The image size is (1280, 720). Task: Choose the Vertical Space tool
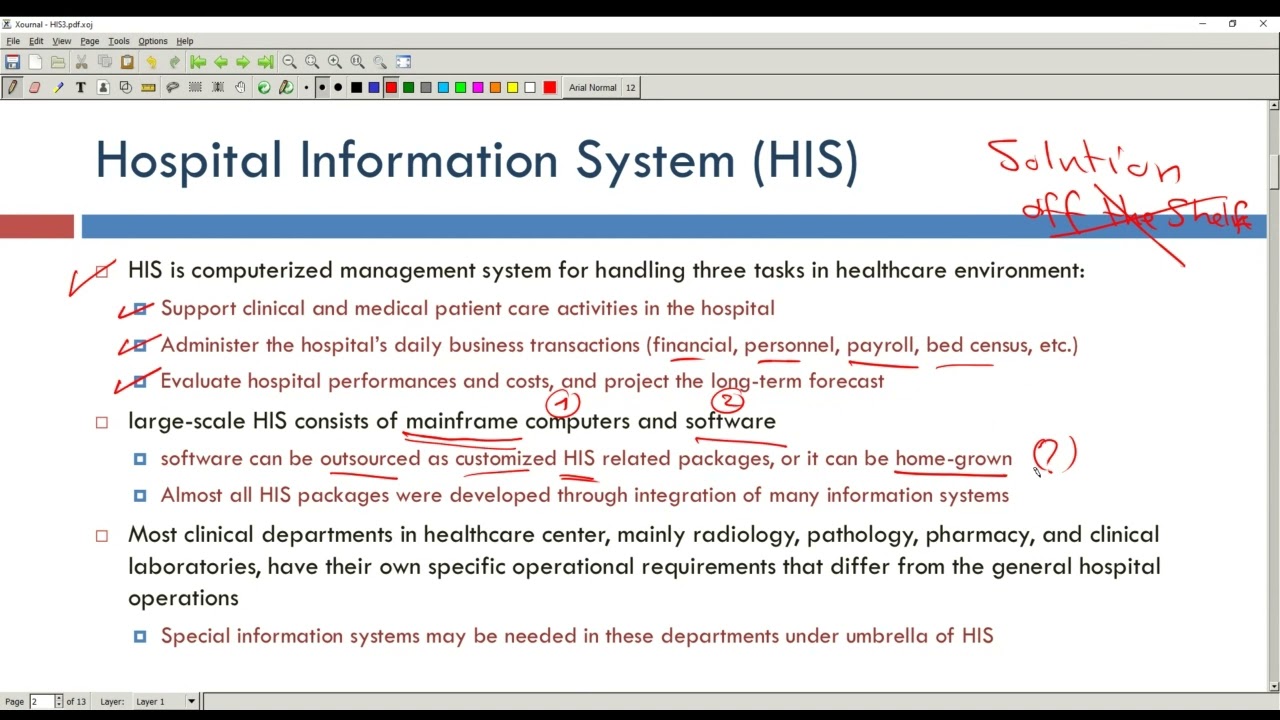218,88
